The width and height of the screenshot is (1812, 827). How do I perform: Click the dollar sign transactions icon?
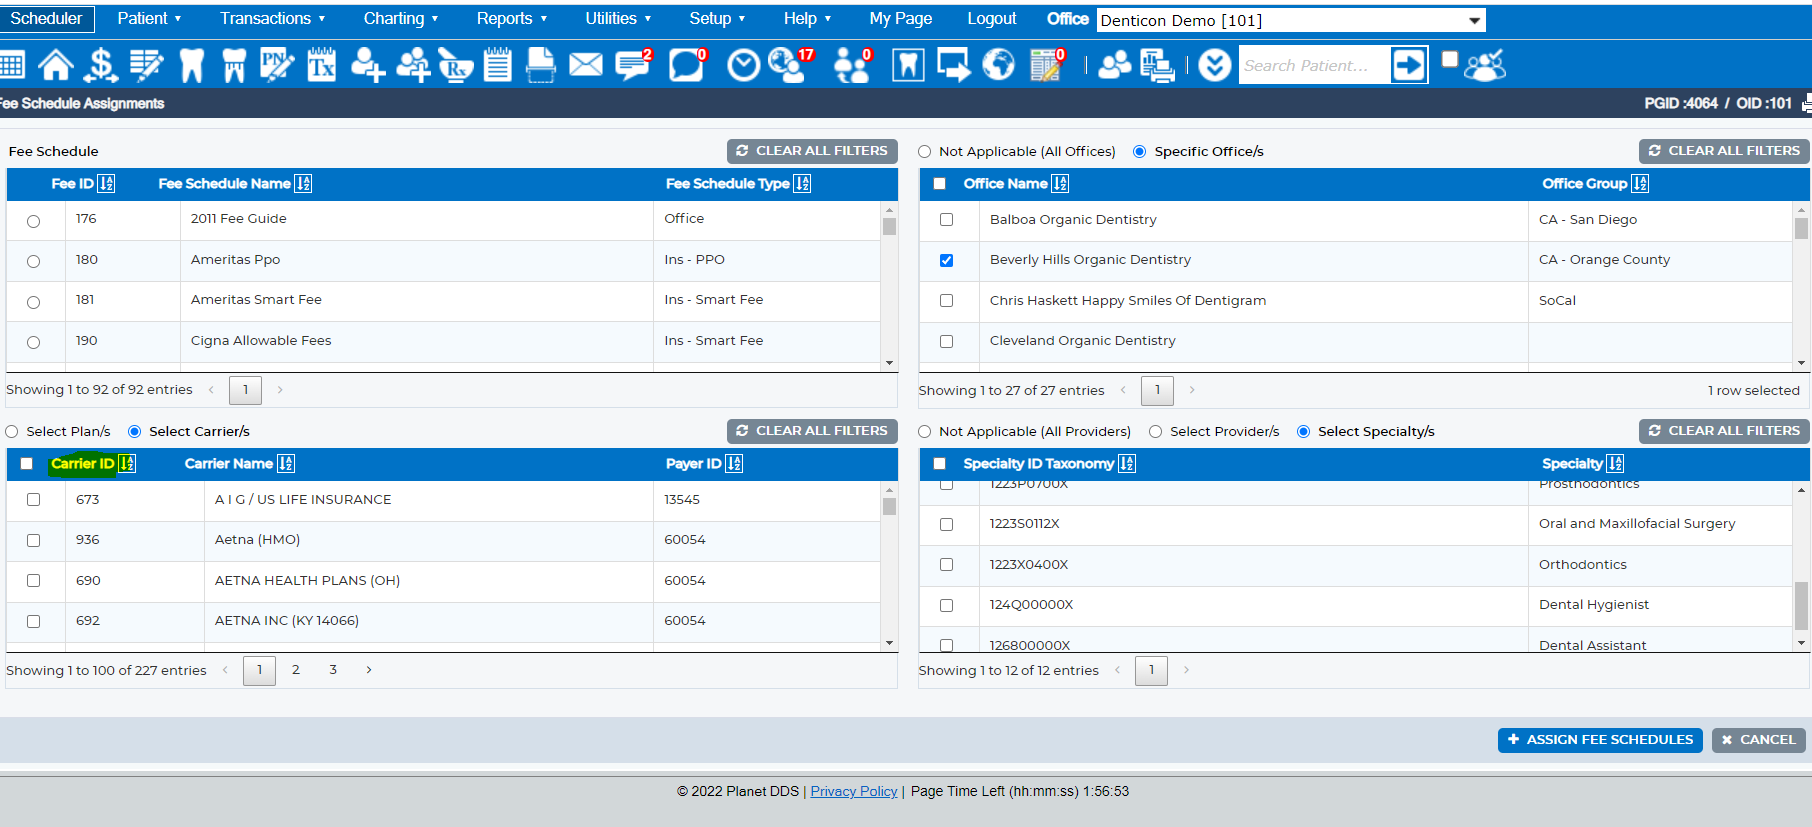(100, 65)
